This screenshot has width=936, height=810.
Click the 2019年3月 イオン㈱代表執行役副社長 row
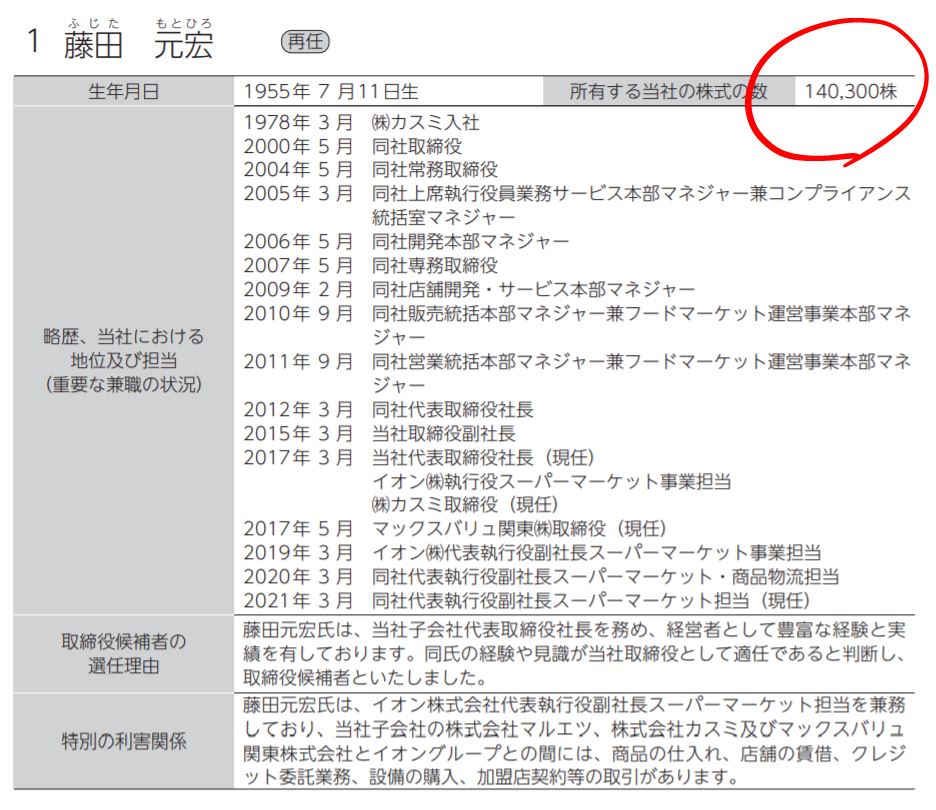point(532,553)
